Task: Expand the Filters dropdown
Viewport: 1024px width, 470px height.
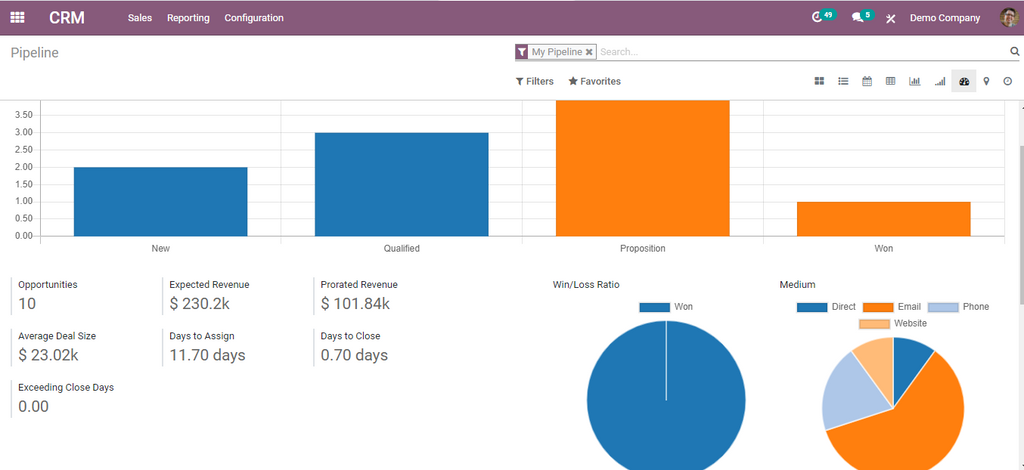Action: pyautogui.click(x=535, y=82)
